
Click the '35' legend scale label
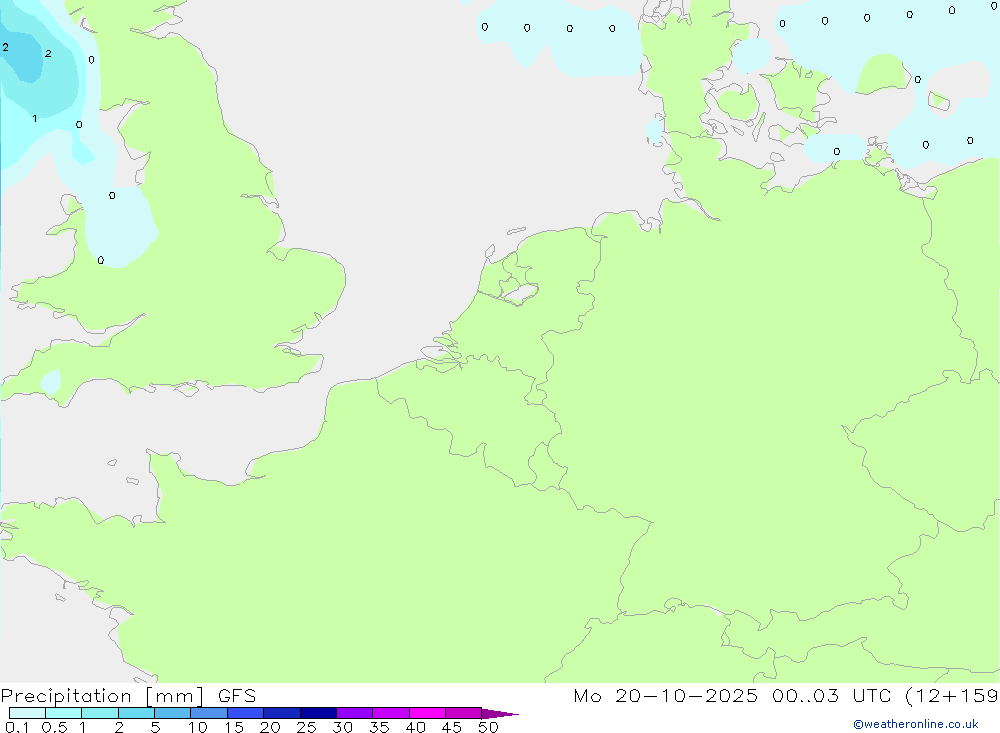pos(379,727)
